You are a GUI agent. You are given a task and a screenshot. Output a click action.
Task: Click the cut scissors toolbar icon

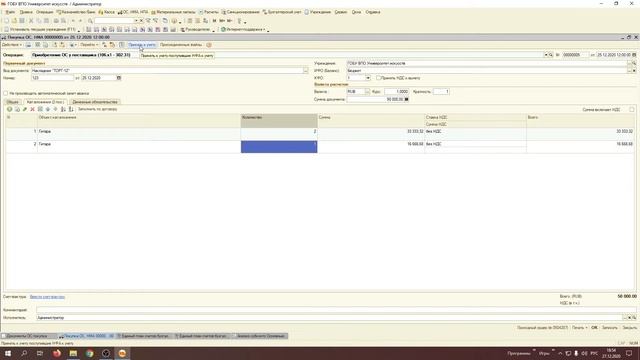(x=31, y=21)
